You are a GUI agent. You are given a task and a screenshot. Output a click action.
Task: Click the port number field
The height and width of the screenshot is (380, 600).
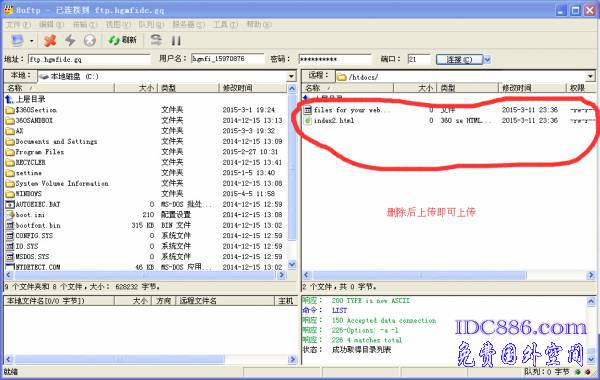pos(419,59)
